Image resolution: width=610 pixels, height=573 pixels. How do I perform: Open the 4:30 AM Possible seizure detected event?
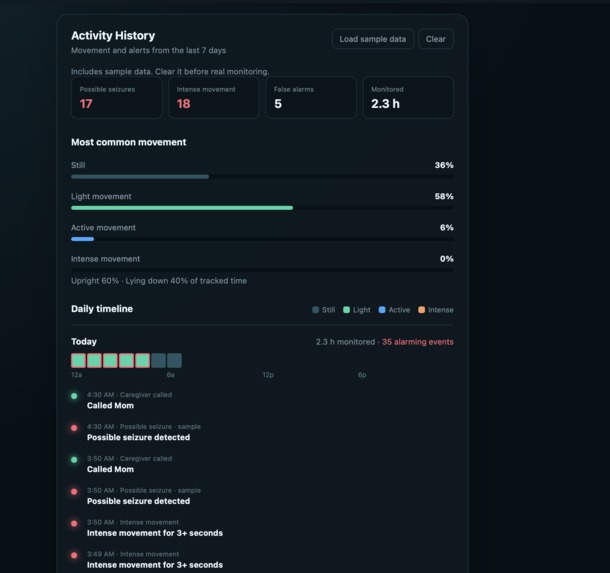[144, 432]
